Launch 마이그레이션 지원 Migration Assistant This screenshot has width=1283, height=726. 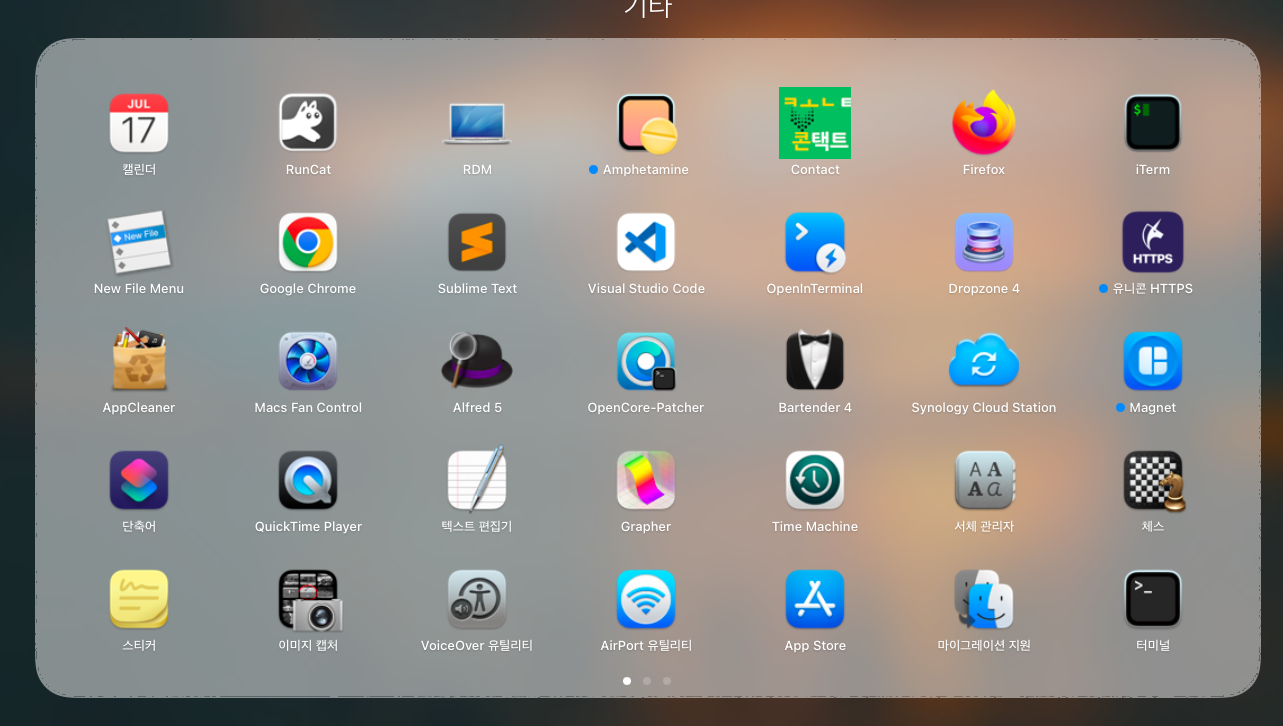point(984,599)
